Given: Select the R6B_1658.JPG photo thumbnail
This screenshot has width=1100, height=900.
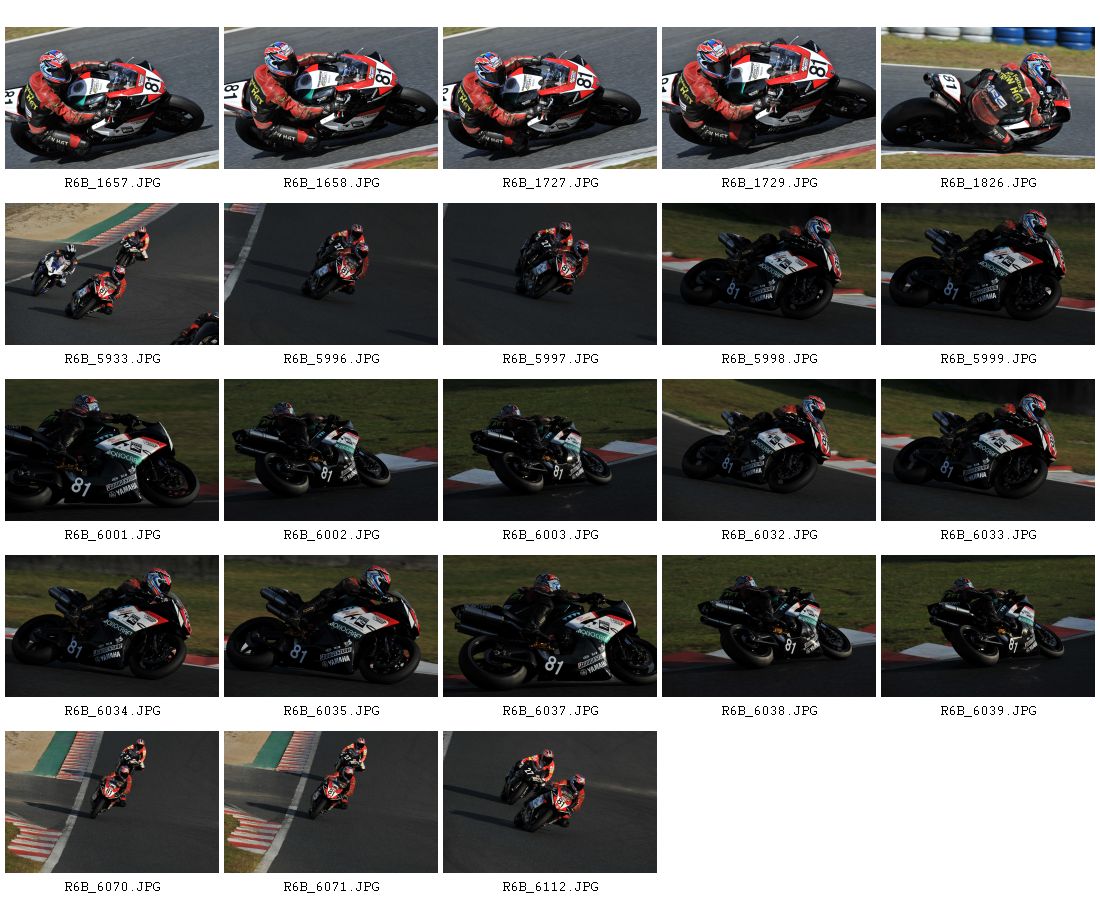Looking at the screenshot, I should 330,98.
